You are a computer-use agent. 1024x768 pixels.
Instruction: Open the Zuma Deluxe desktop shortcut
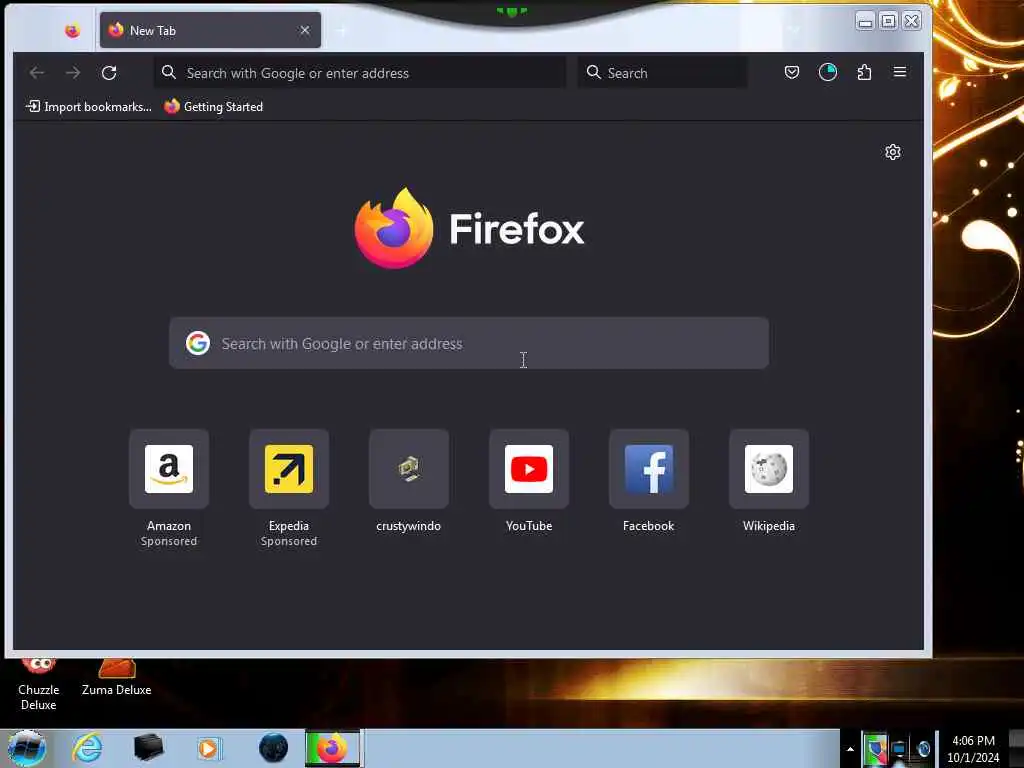coord(116,678)
